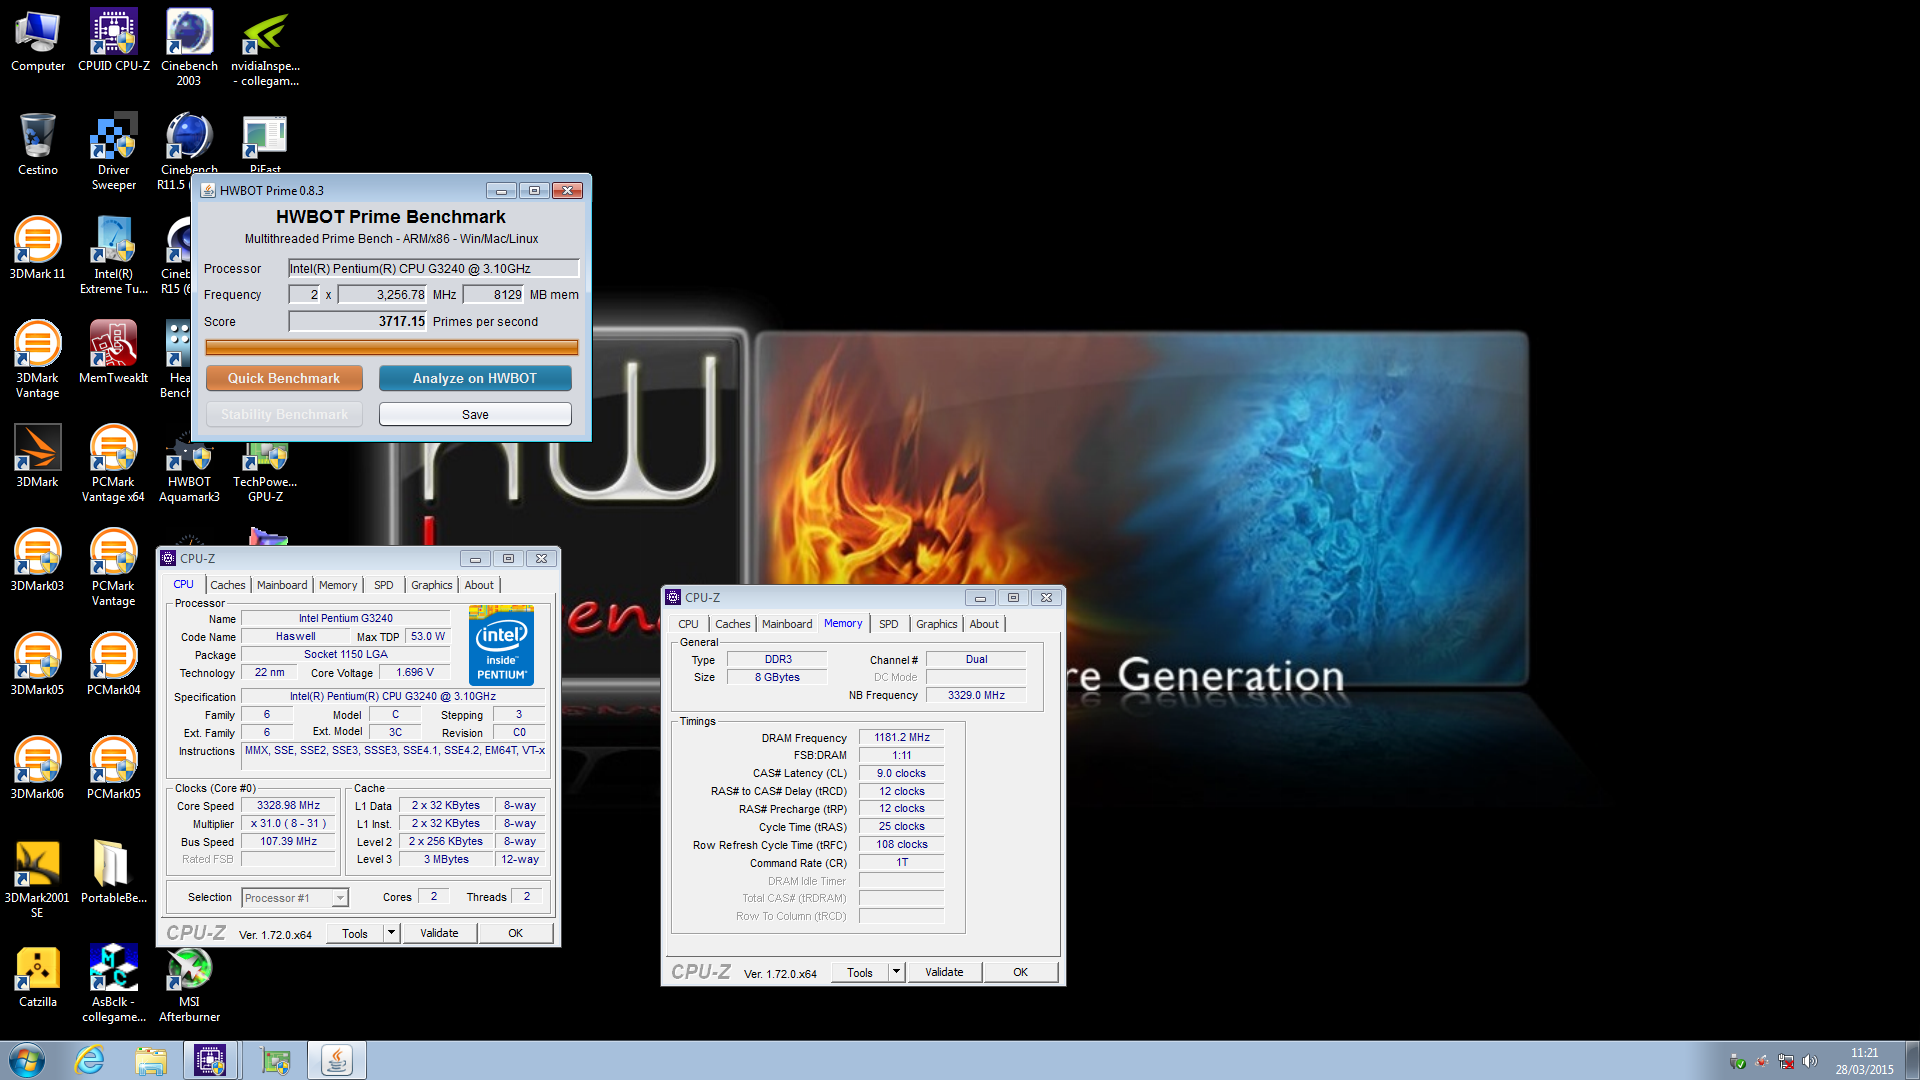
Task: Switch to CPU-Z taskbar button
Action: tap(210, 1060)
